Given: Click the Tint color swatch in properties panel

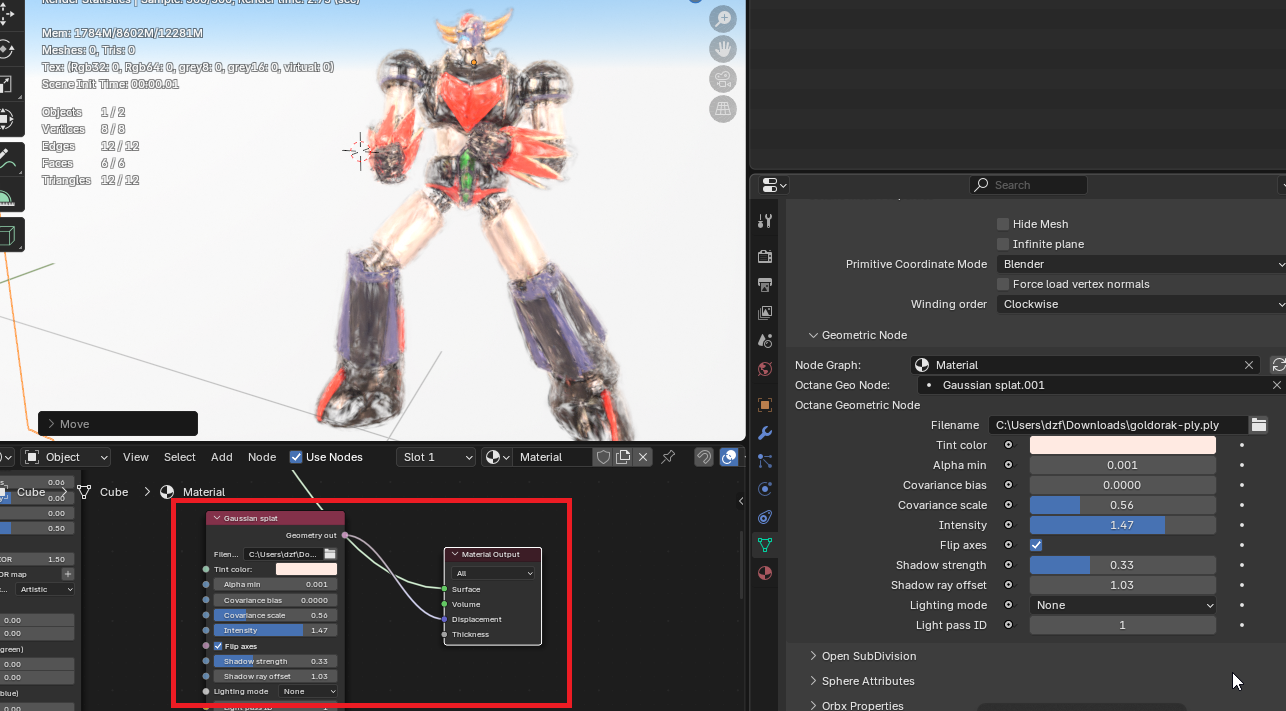Looking at the screenshot, I should click(1123, 445).
